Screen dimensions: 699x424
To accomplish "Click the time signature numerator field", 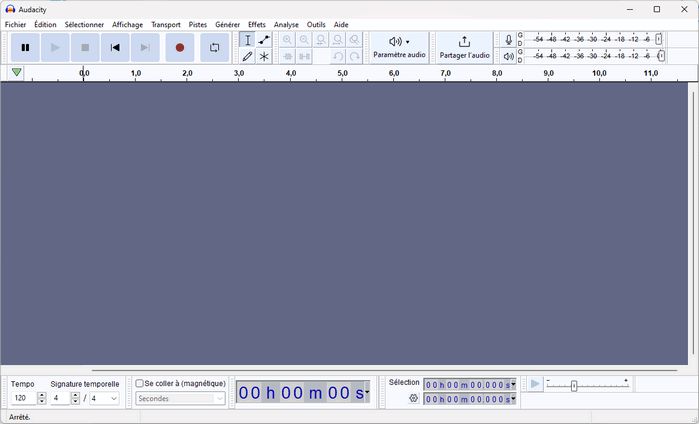I will click(60, 398).
